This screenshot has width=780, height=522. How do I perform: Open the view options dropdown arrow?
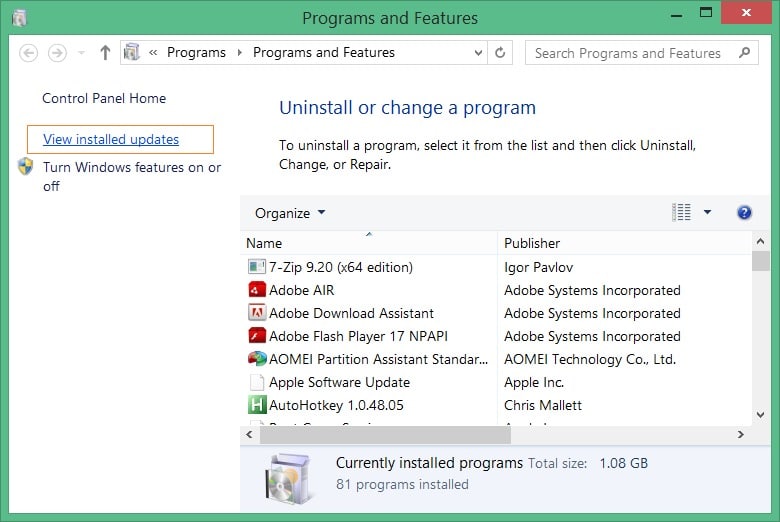(707, 212)
